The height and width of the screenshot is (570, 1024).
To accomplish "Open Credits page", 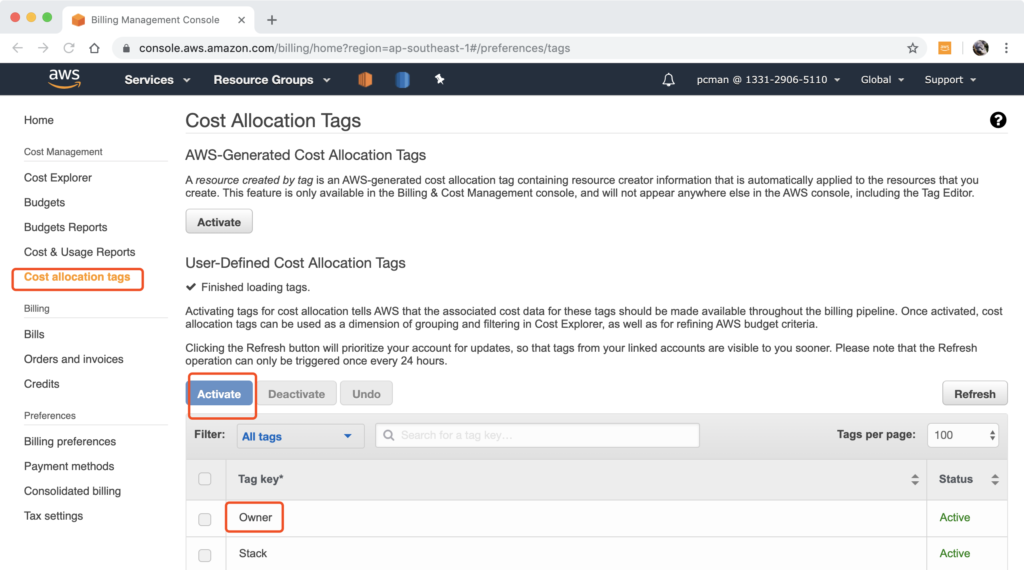I will [x=41, y=384].
